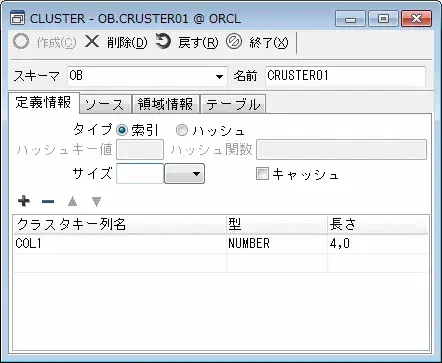Enable the キャッシュ cache checkbox
The width and height of the screenshot is (442, 363).
[x=262, y=174]
